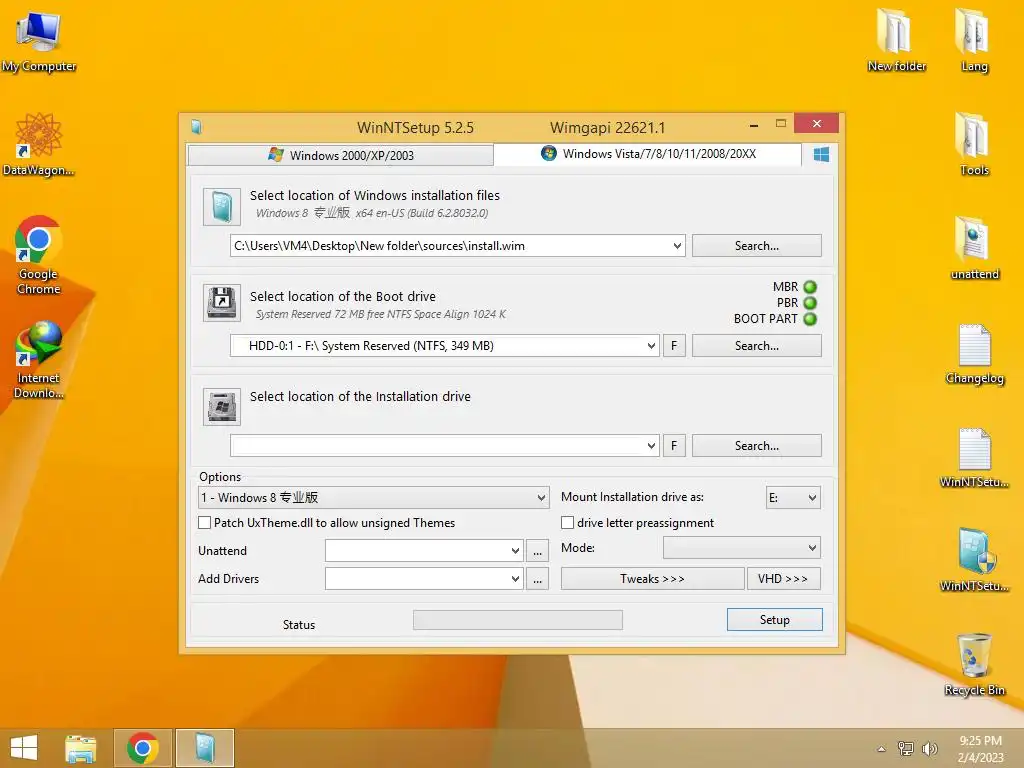1024x768 pixels.
Task: Expand the Add Drivers dropdown
Action: pos(515,579)
